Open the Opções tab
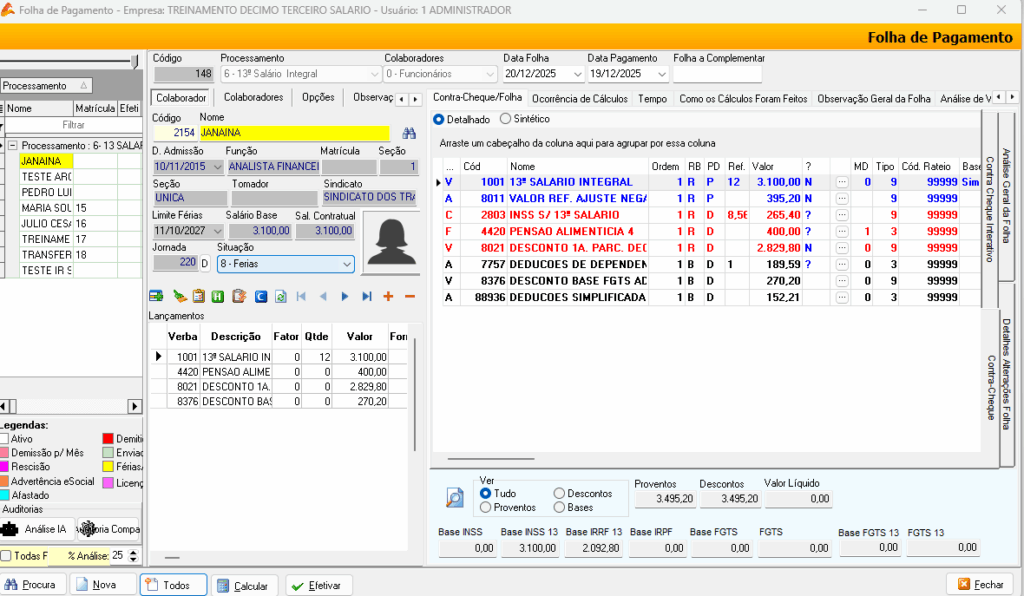 coord(318,98)
